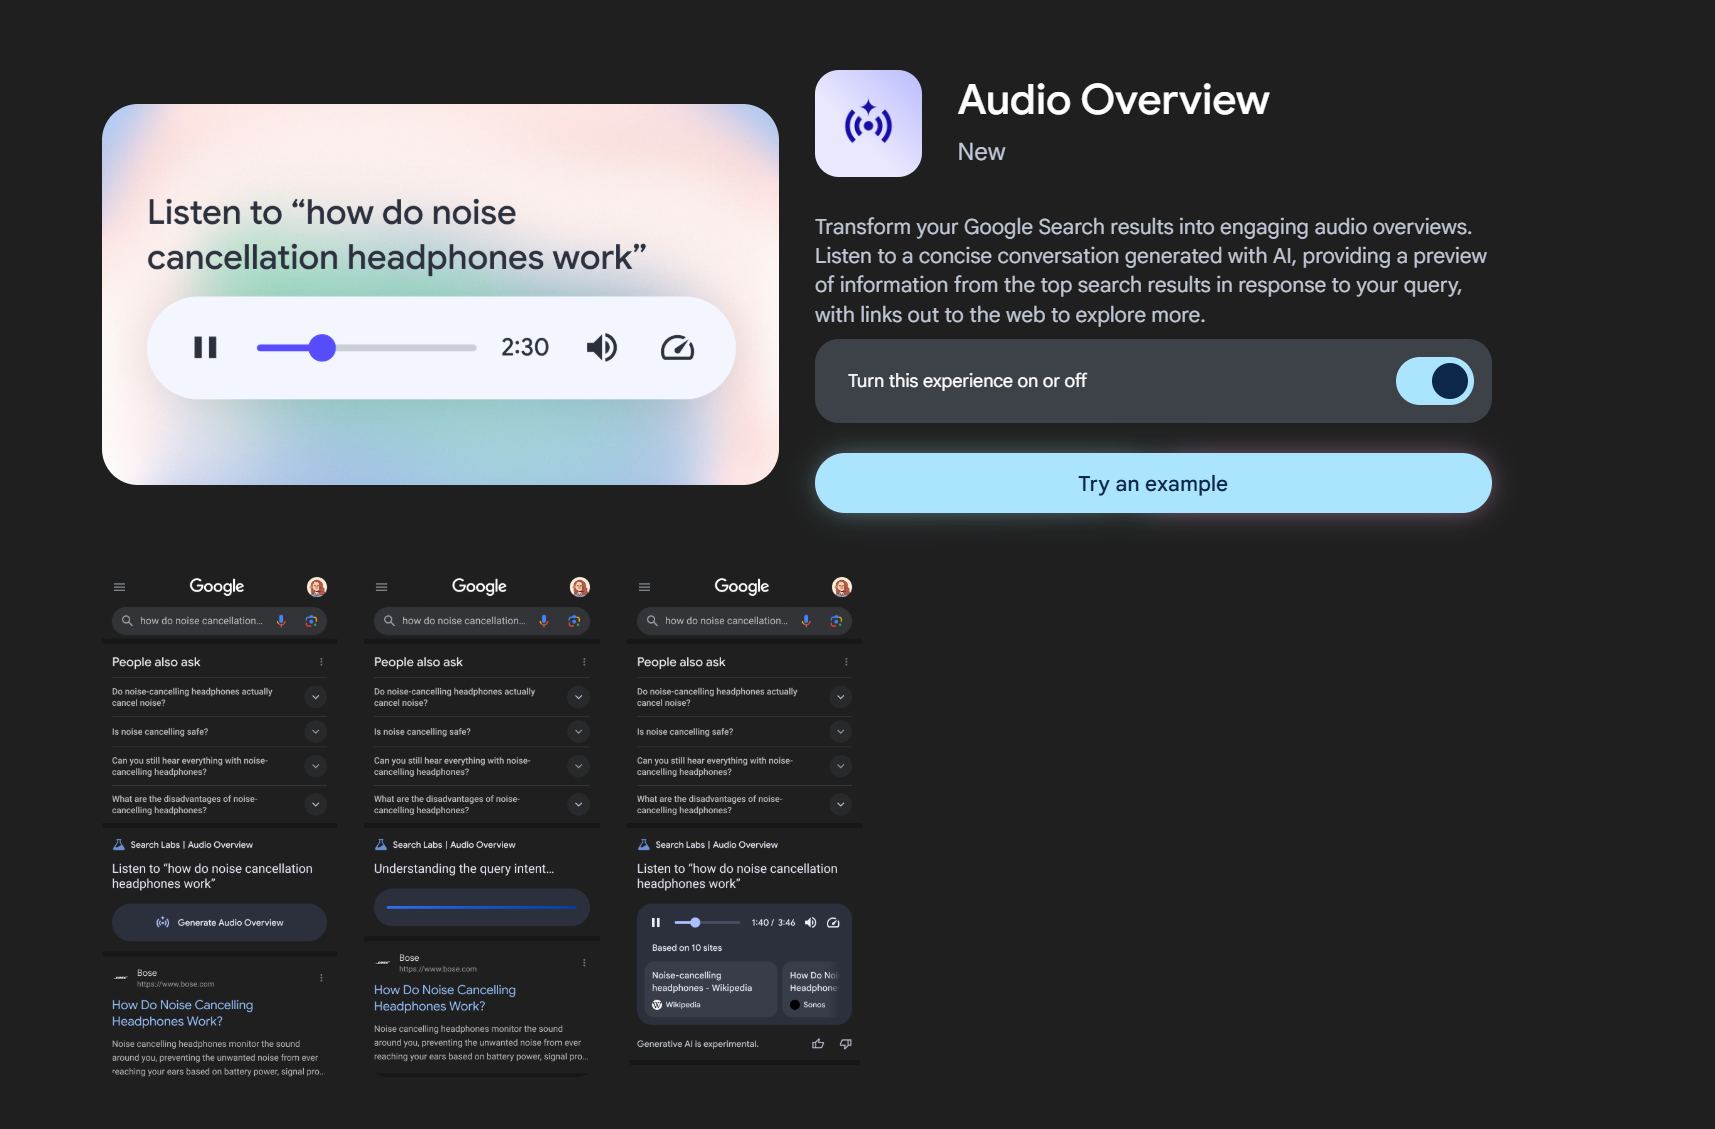The height and width of the screenshot is (1129, 1715).
Task: Expand "What are the disadvantages of noise-cancelling headphones?"
Action: tap(315, 804)
